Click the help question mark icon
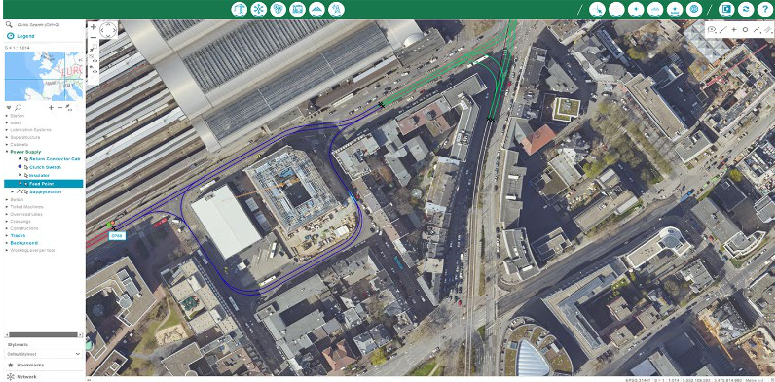The width and height of the screenshot is (775, 382). [765, 9]
